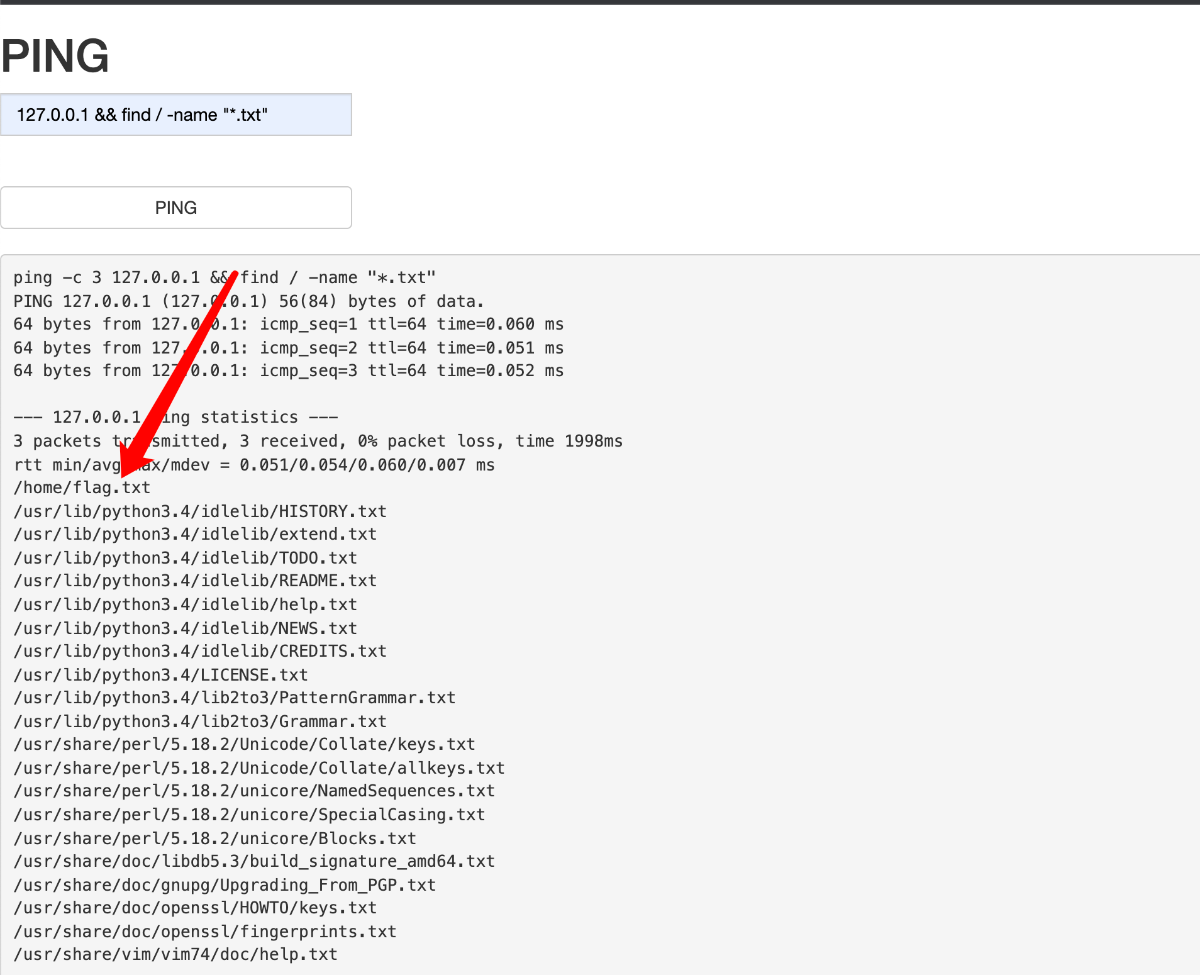Click the openssl/HOWTO/keys.txt path line
Viewport: 1200px width, 975px height.
[195, 908]
